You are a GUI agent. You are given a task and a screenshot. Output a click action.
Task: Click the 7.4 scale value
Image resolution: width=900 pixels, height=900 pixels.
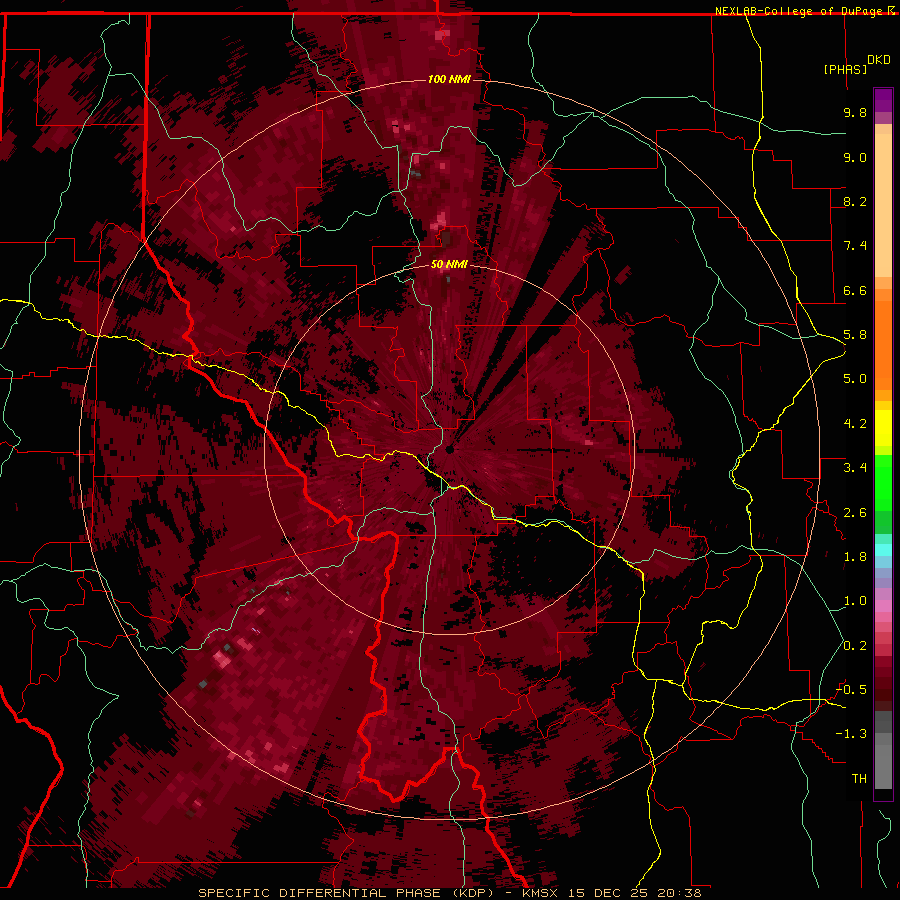855,246
